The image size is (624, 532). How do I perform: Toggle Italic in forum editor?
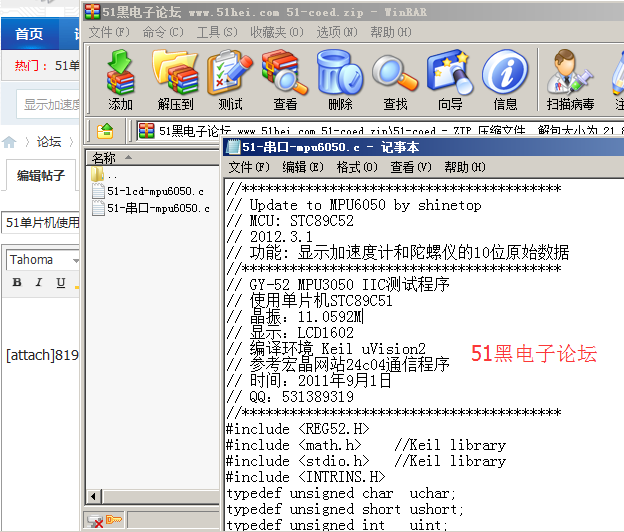pos(39,282)
